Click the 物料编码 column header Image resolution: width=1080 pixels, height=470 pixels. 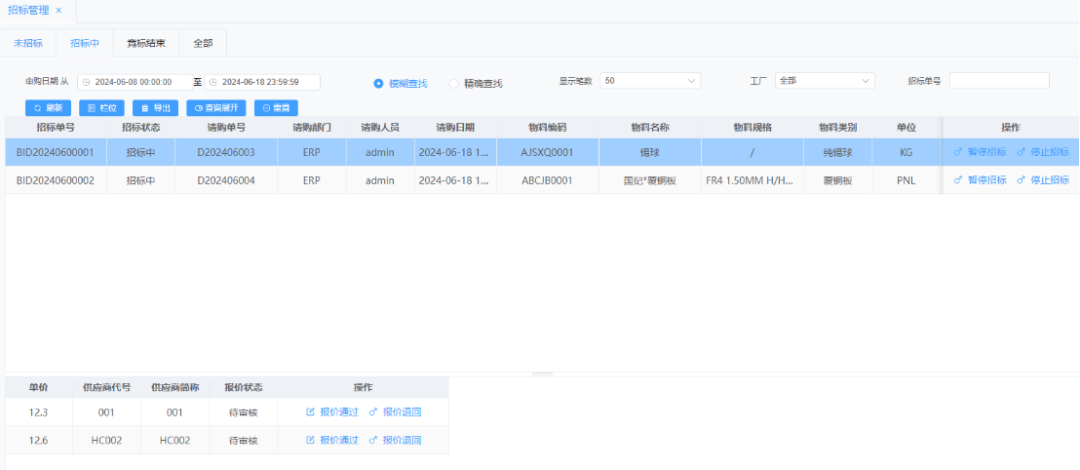[547, 127]
